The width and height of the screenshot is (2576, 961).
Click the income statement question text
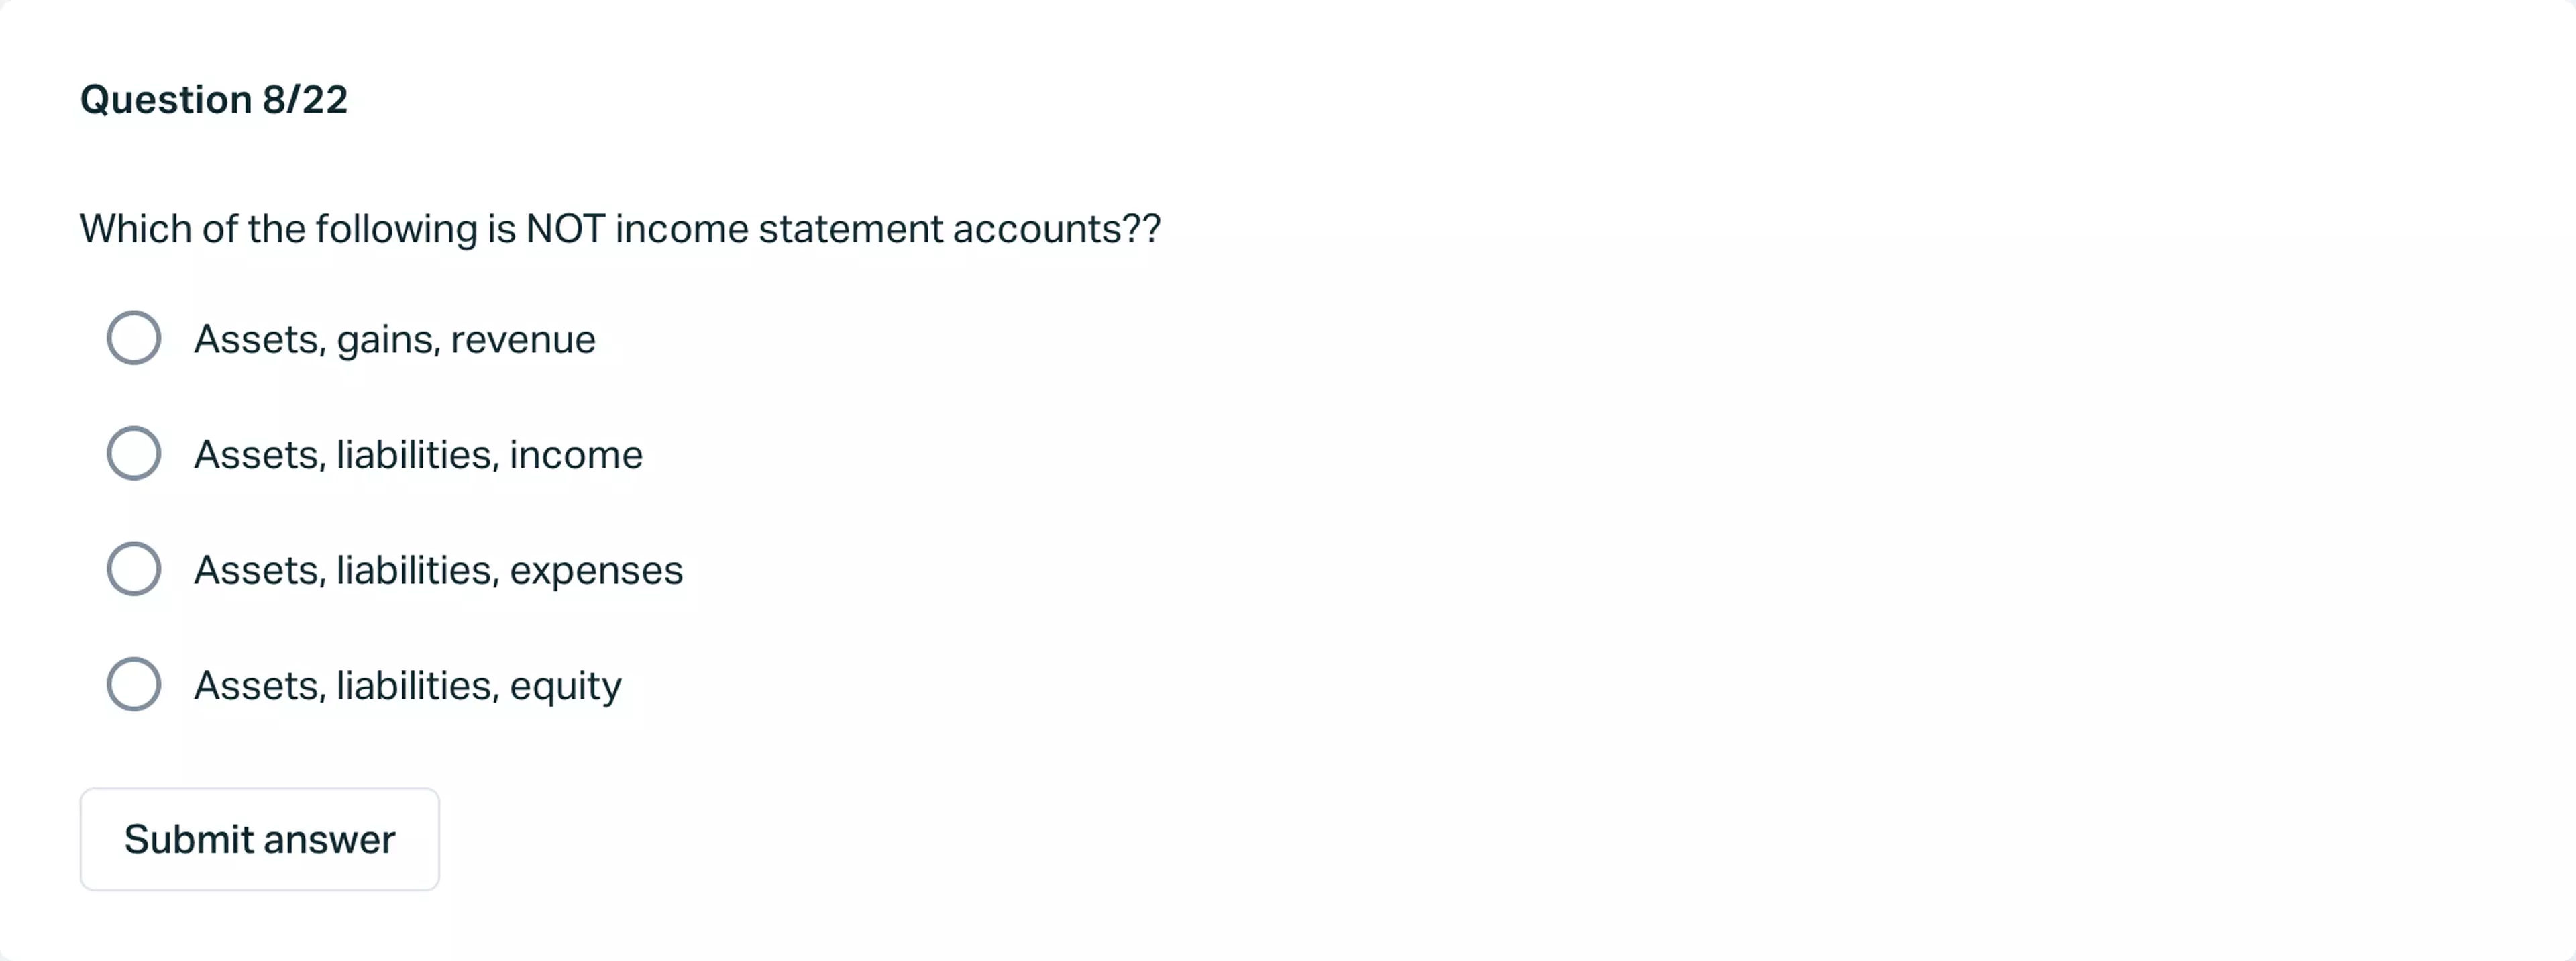coord(620,229)
